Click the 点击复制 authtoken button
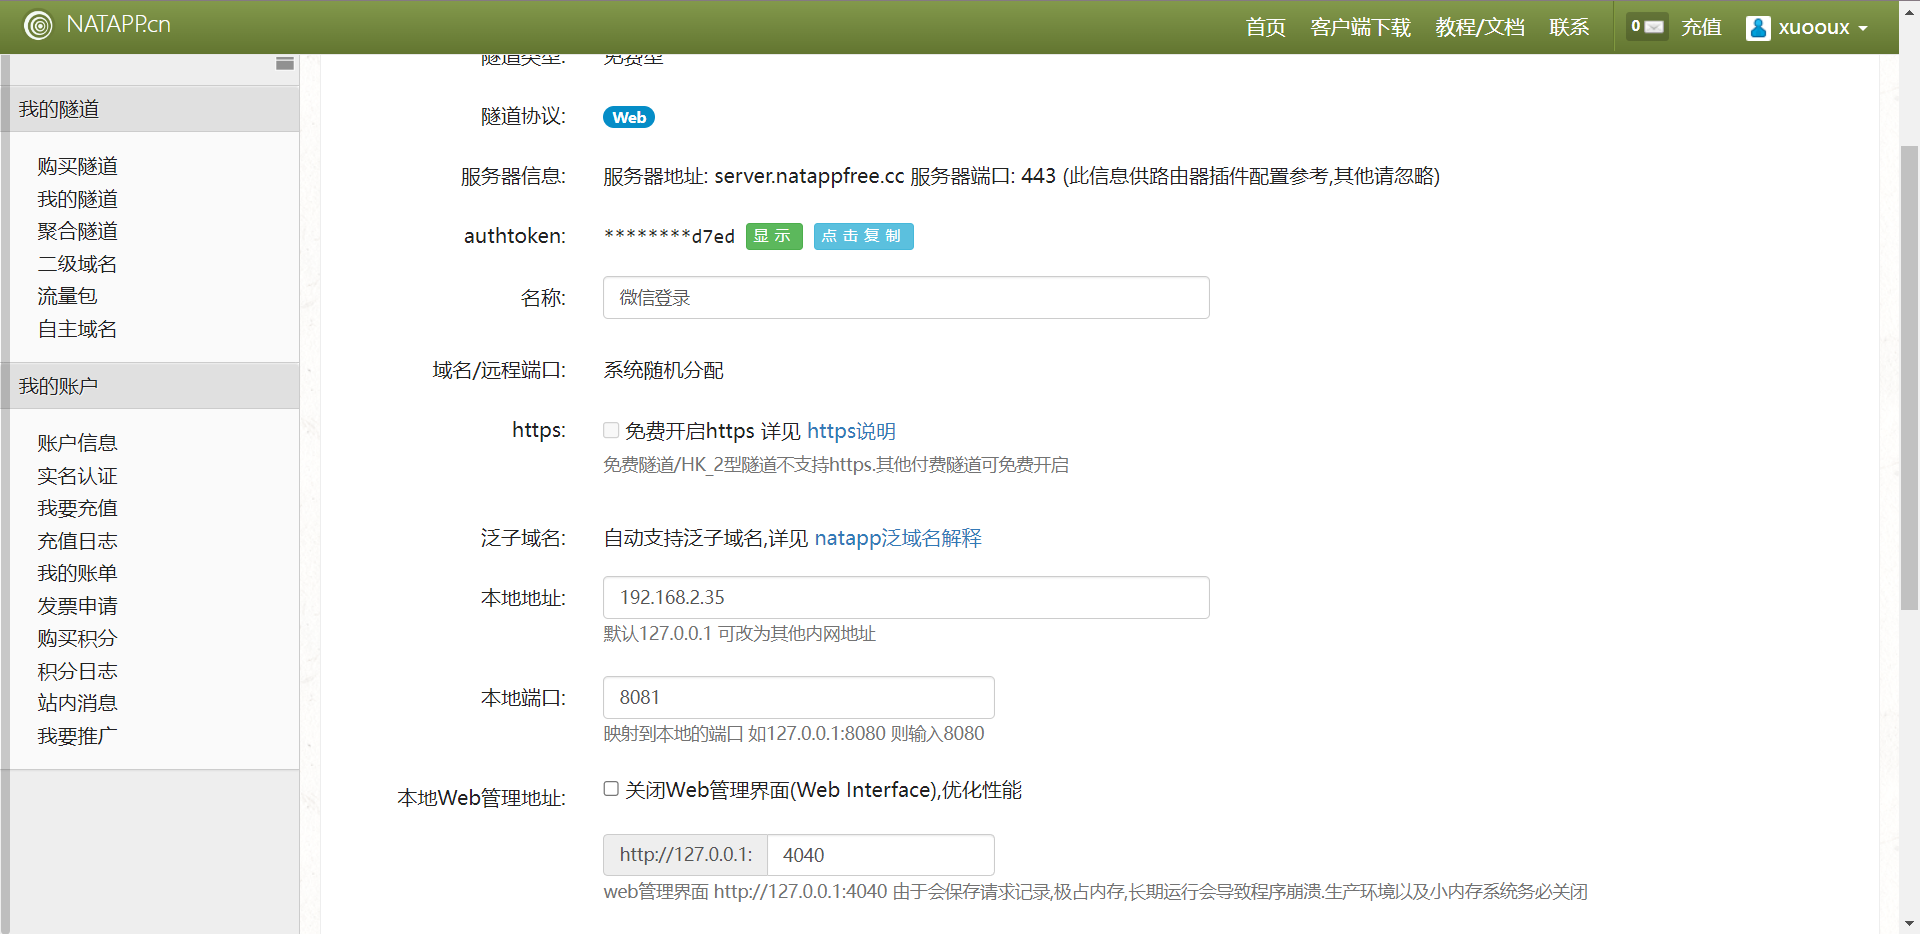Viewport: 1920px width, 934px height. (863, 236)
